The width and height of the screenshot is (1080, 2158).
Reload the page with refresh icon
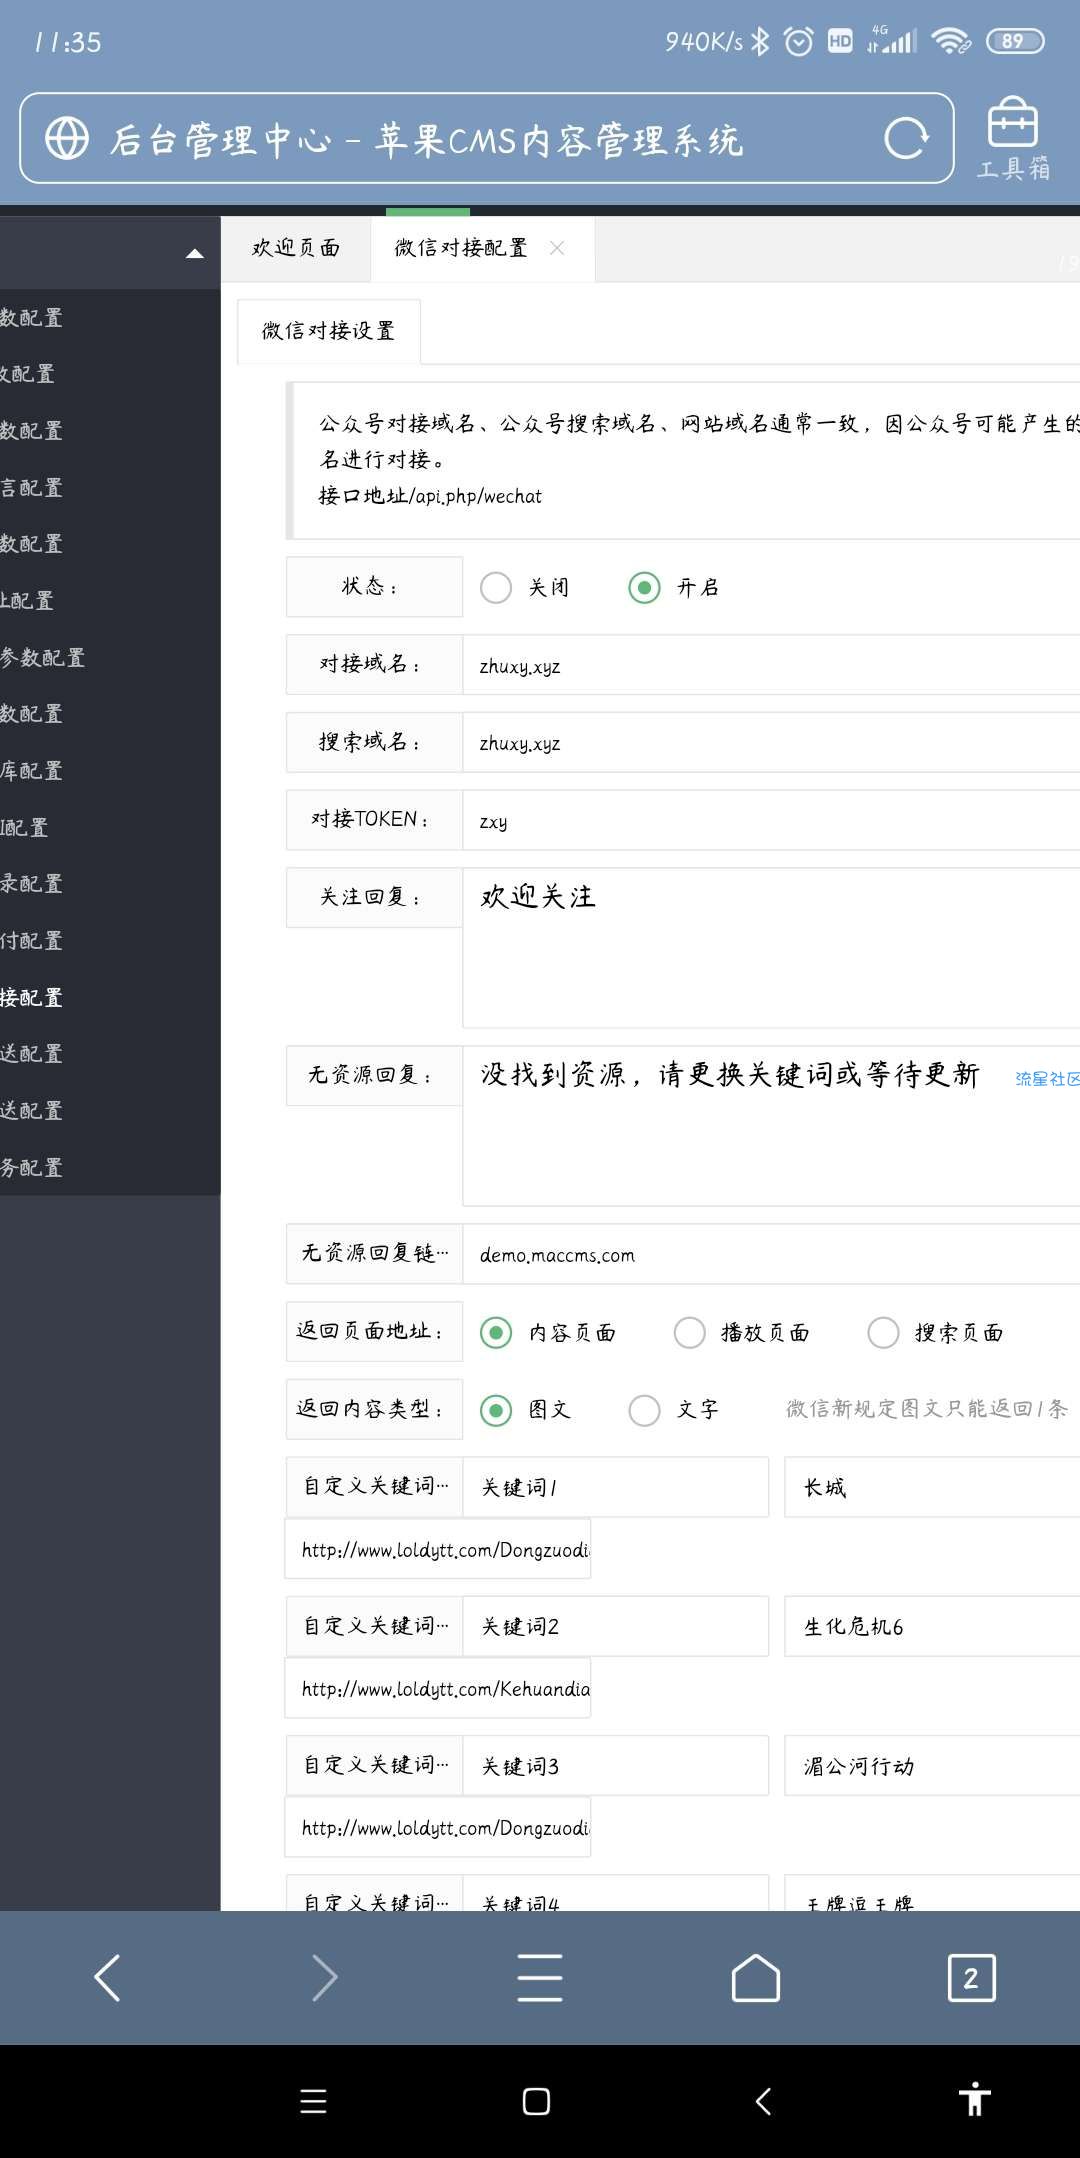906,139
